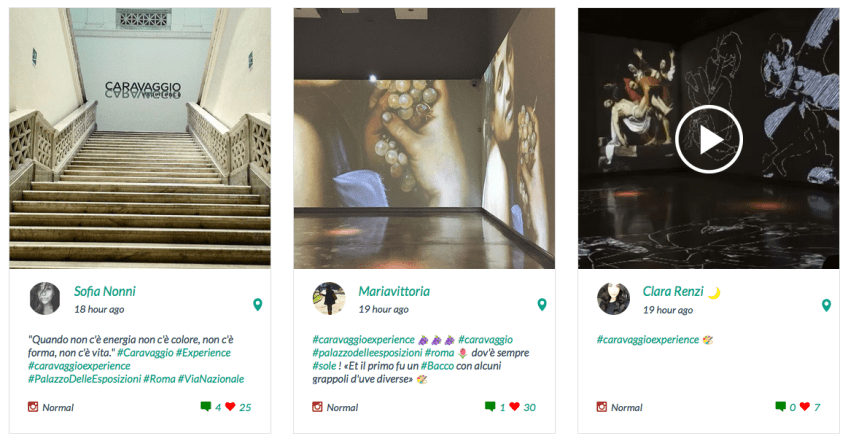This screenshot has height=441, width=848.
Task: Open Mariavittoria's profile name link
Action: click(394, 291)
